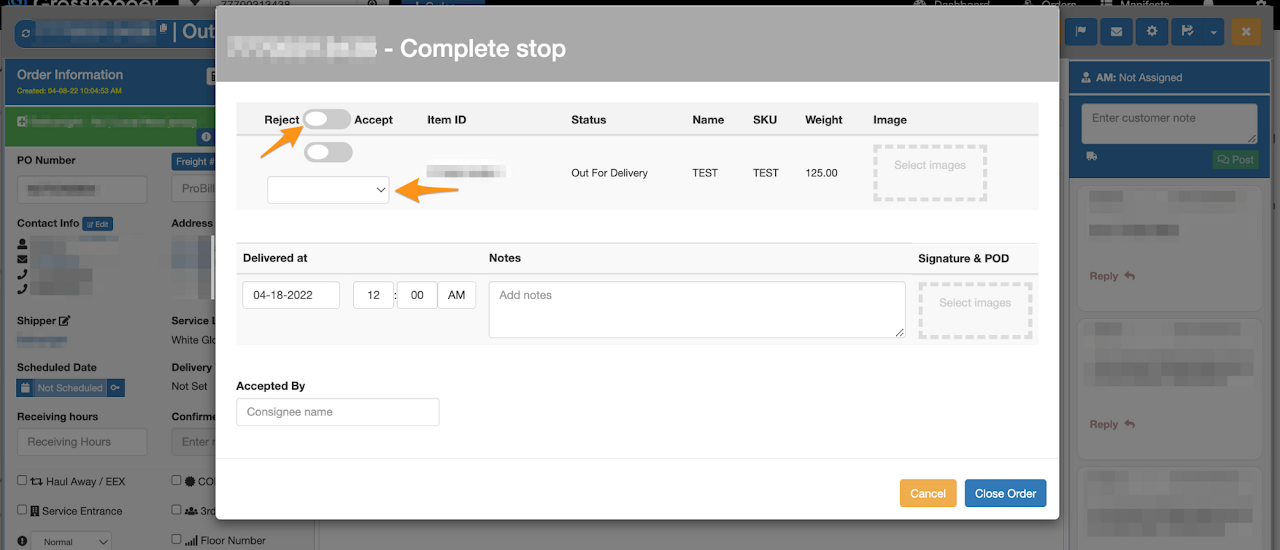Select images for Signature & POD
The height and width of the screenshot is (550, 1280).
click(975, 310)
